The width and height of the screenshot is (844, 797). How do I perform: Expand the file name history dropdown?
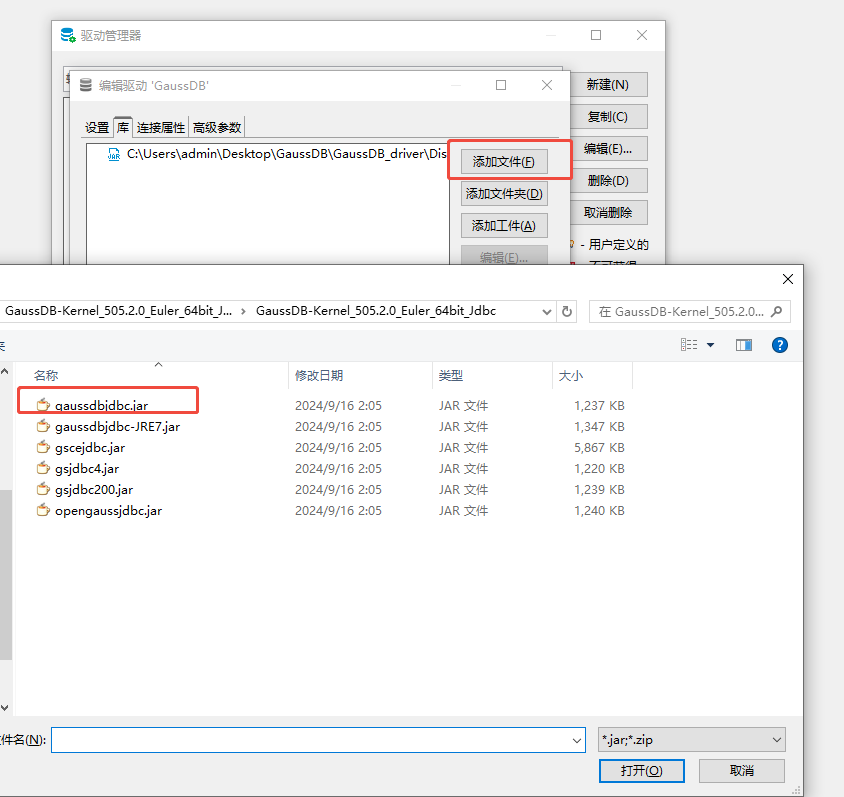(576, 740)
